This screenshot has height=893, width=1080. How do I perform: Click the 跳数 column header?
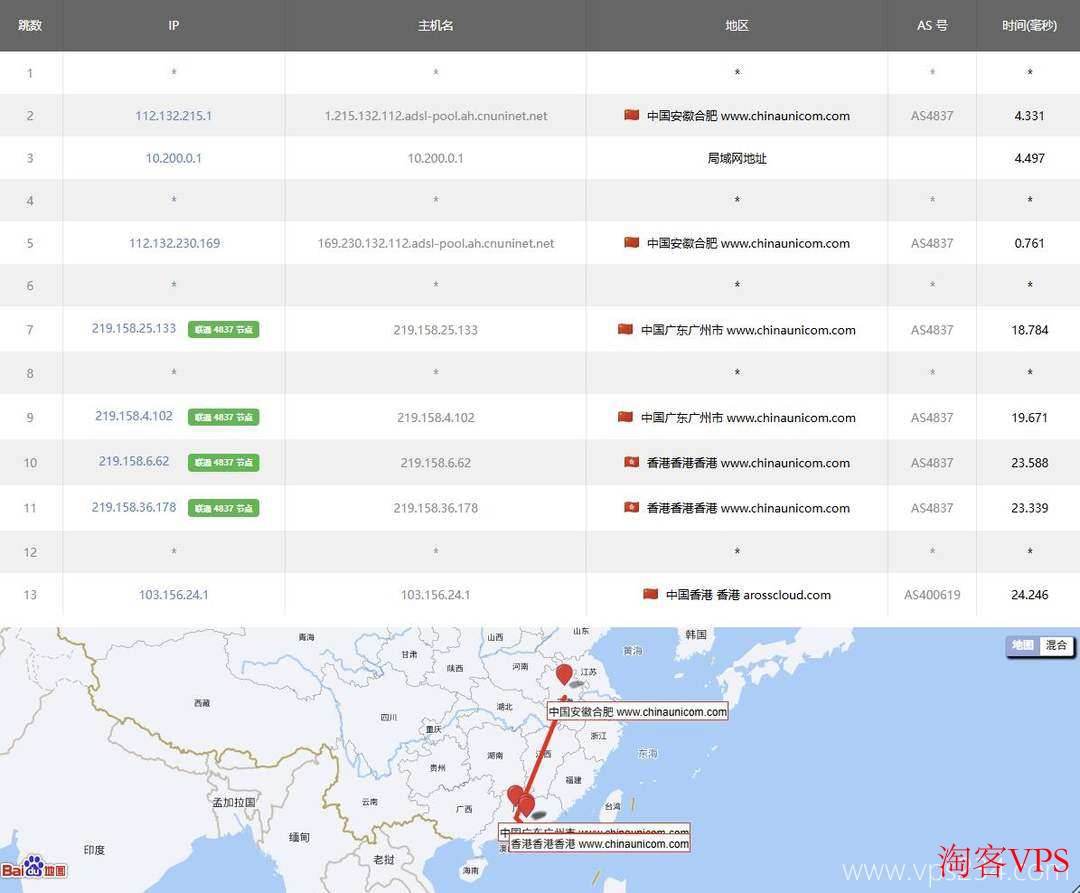30,25
